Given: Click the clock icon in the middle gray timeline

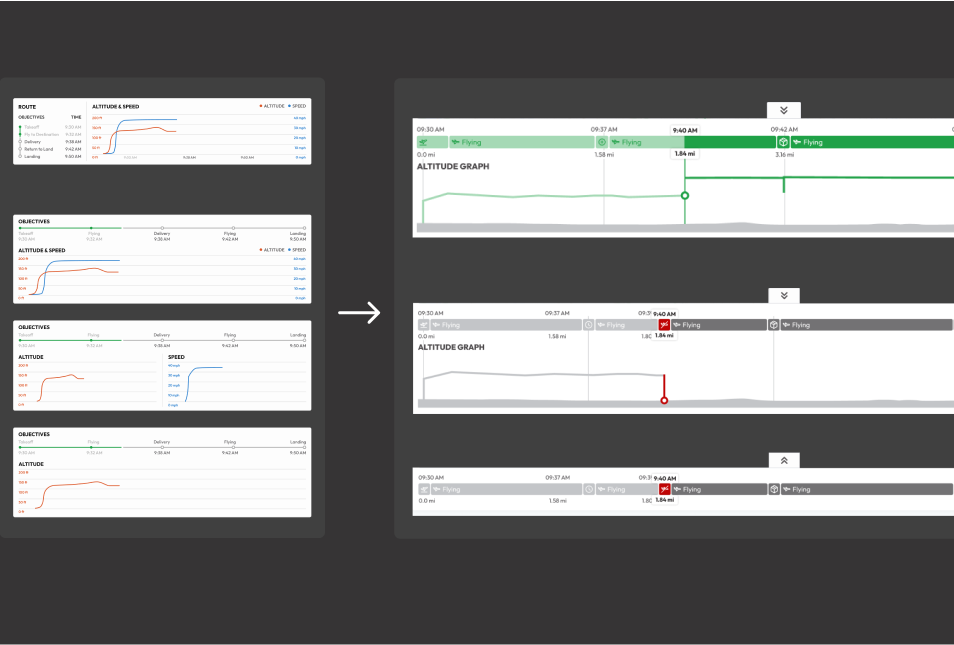Looking at the screenshot, I should pos(588,324).
